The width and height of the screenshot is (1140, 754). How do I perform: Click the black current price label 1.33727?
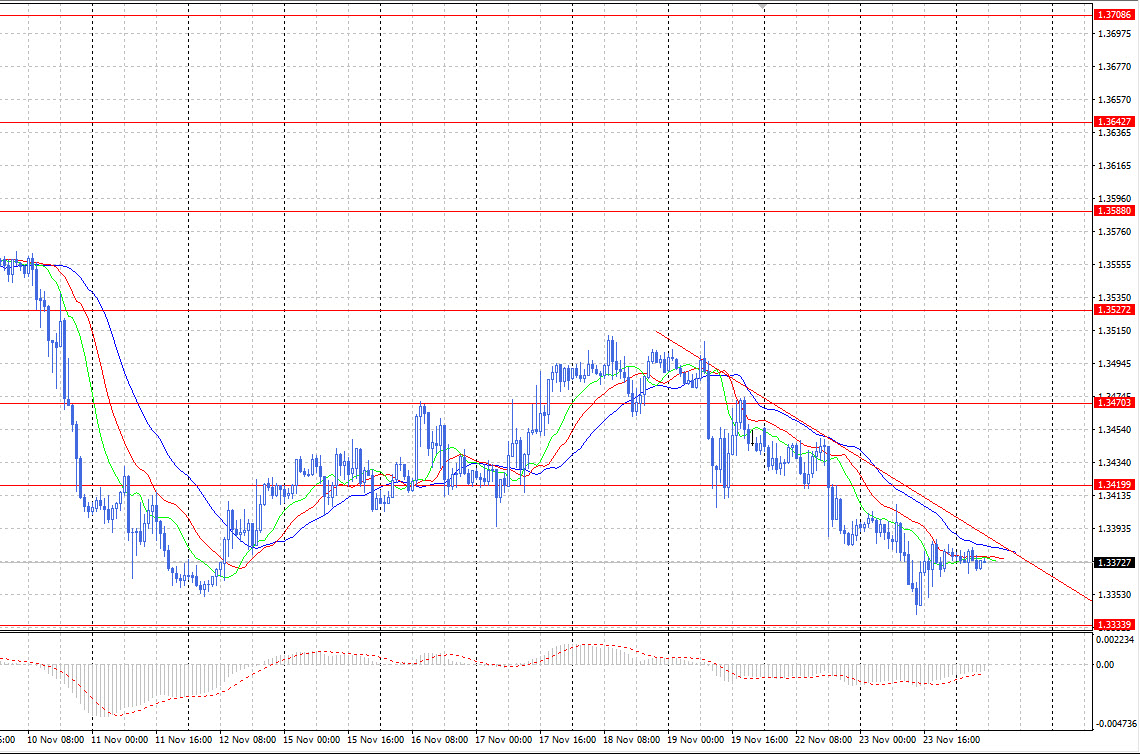(x=1114, y=563)
